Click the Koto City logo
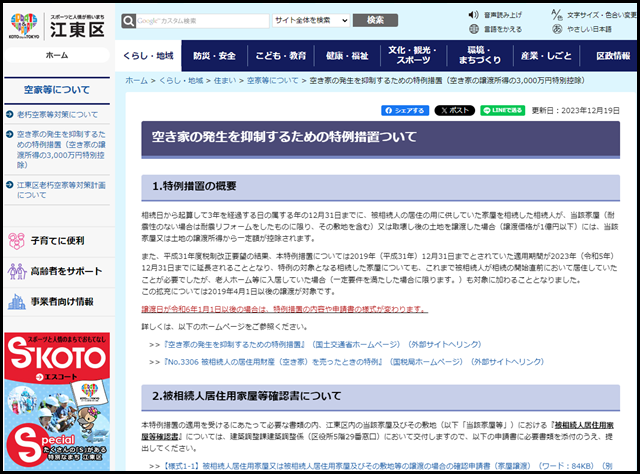Image resolution: width=640 pixels, height=474 pixels. (57, 26)
